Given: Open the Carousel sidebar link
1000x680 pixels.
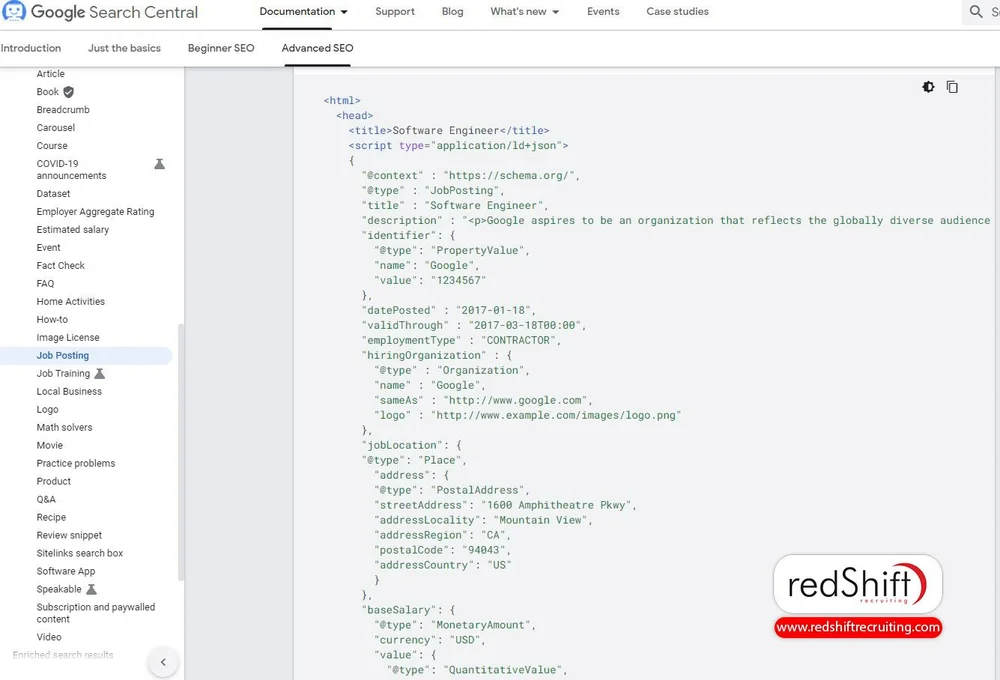Looking at the screenshot, I should pos(55,128).
